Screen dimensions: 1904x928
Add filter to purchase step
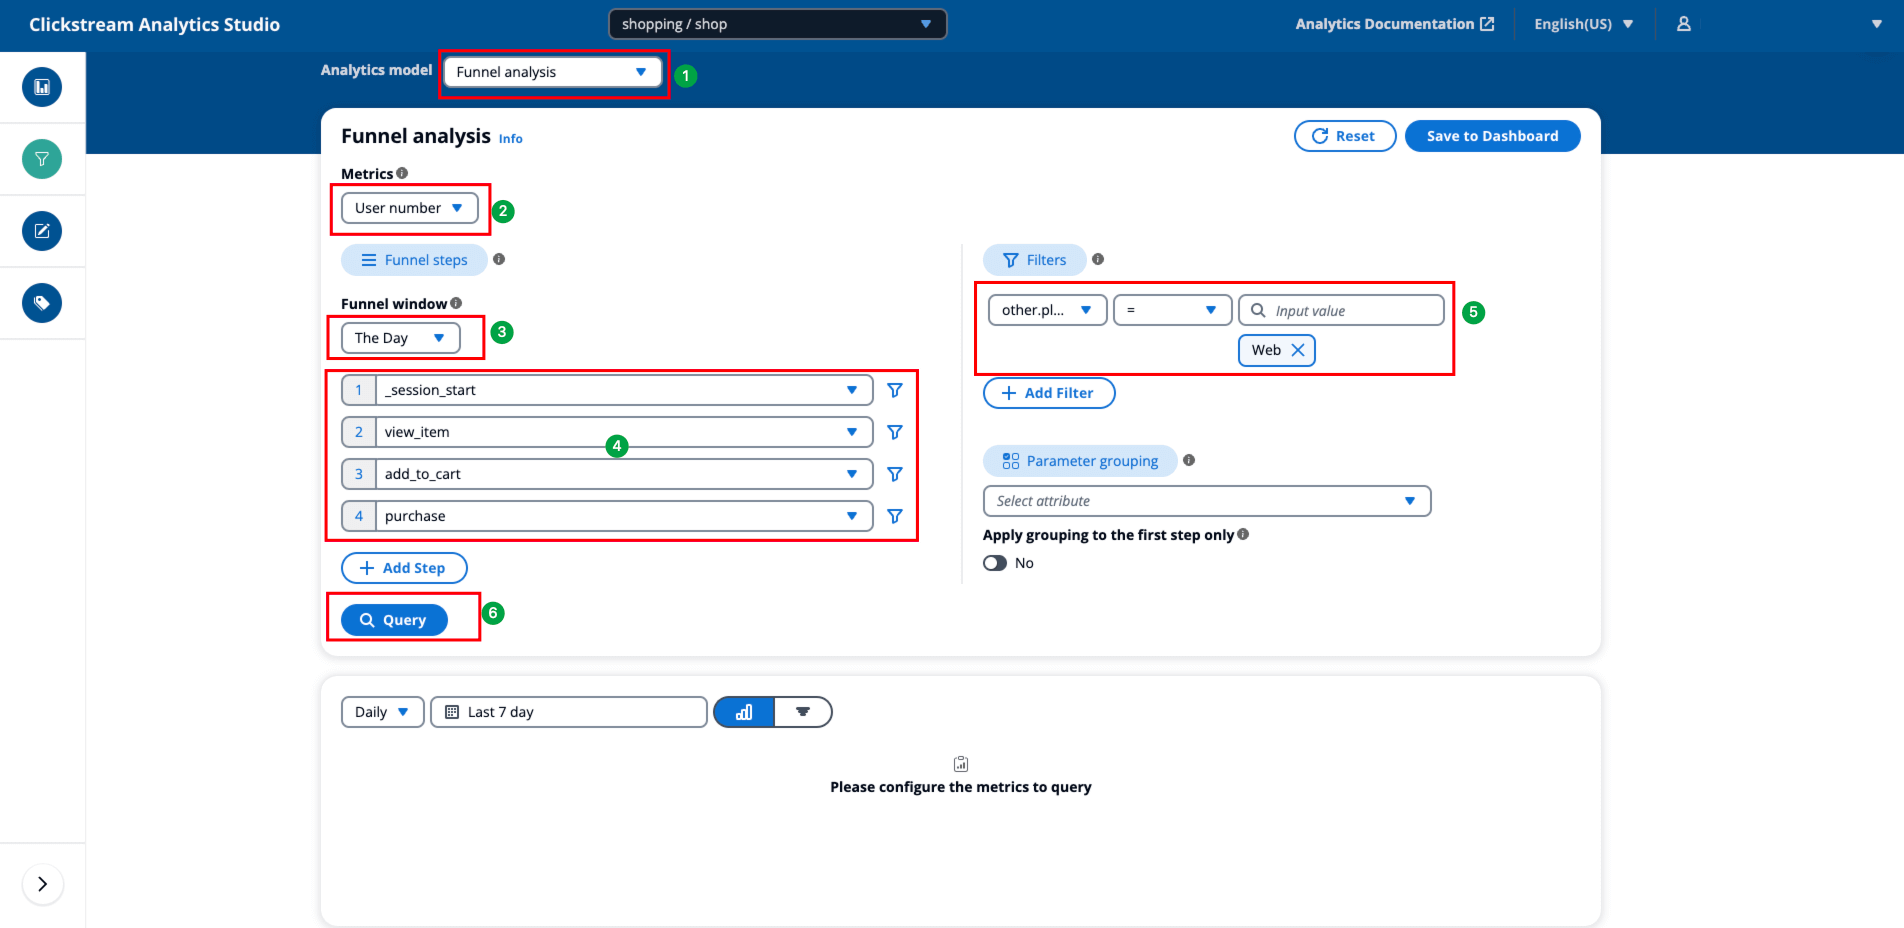click(895, 516)
